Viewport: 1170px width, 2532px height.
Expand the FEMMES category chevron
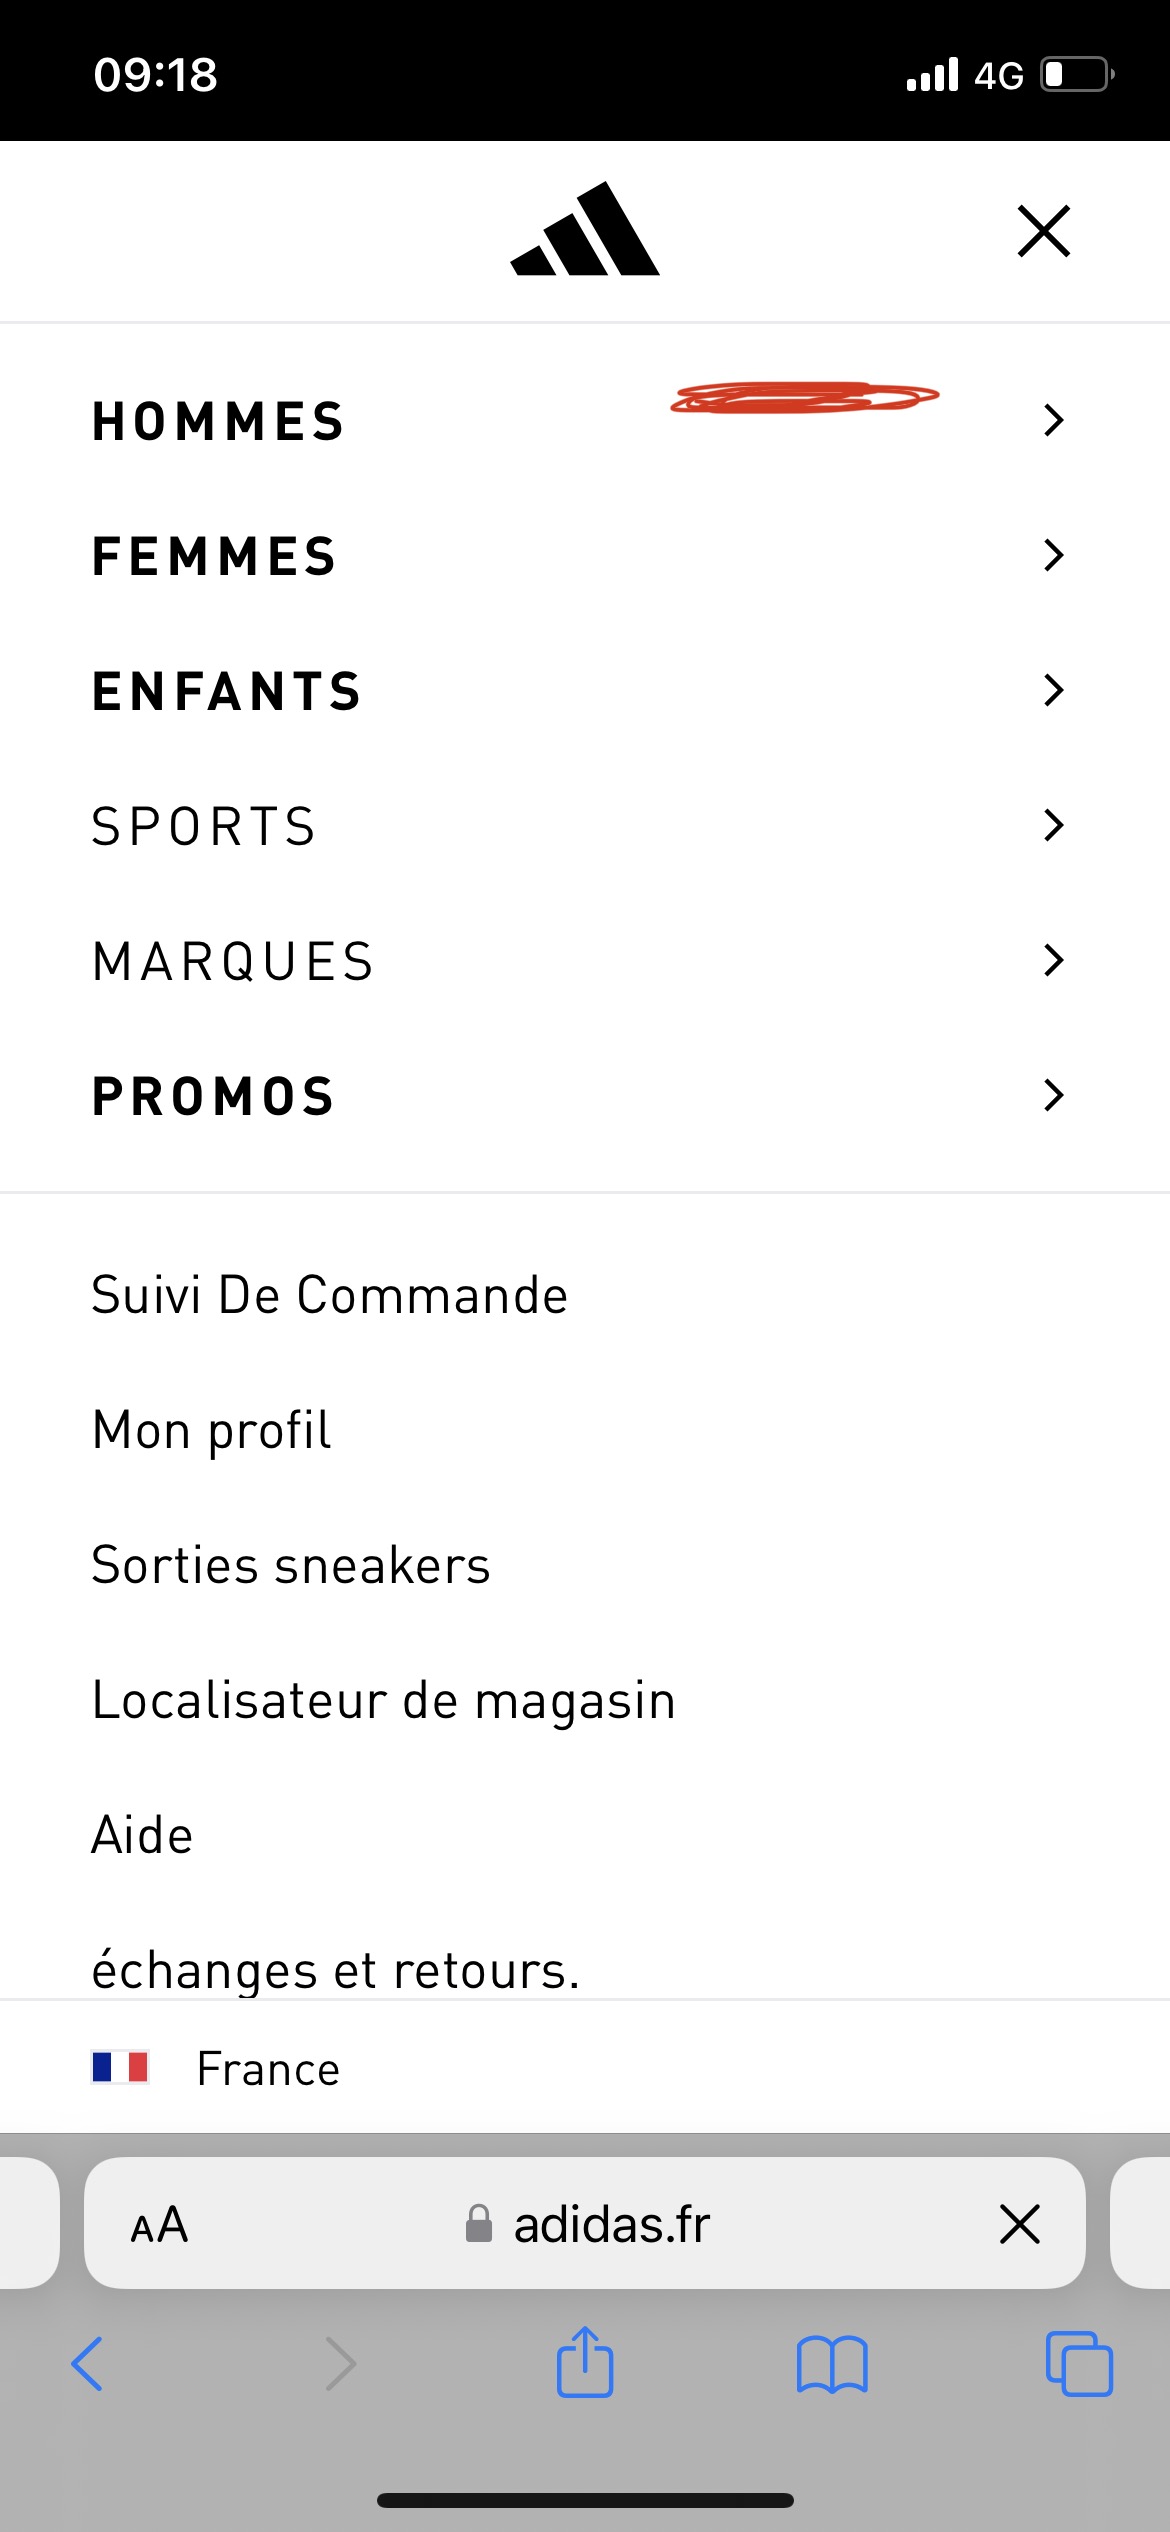point(1053,555)
